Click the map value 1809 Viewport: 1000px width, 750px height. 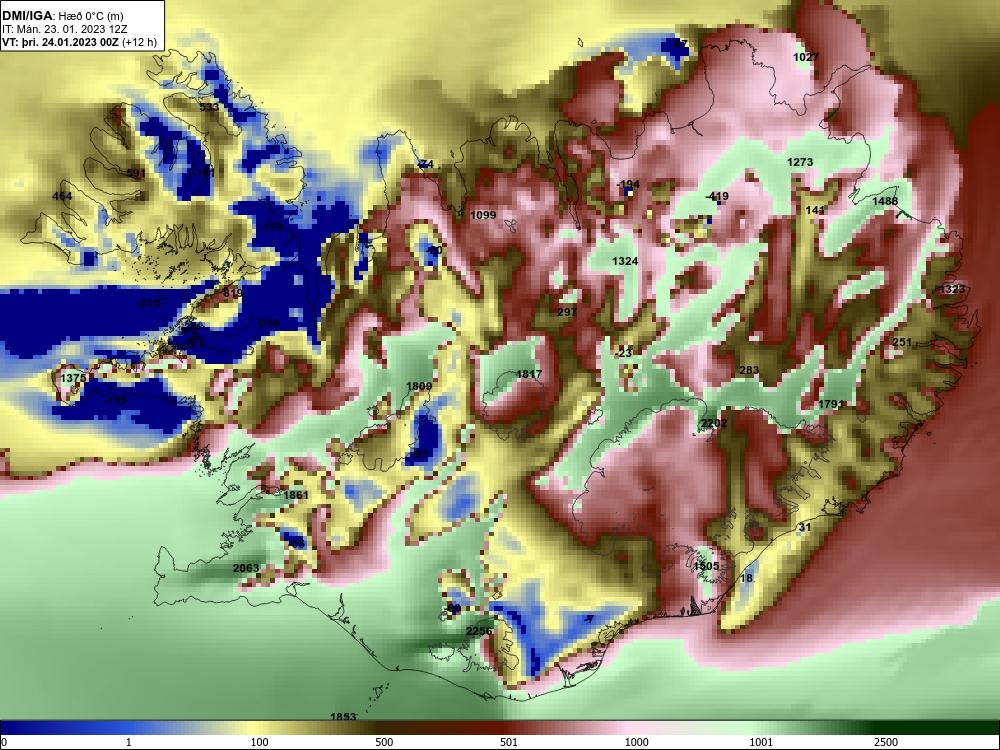point(419,386)
